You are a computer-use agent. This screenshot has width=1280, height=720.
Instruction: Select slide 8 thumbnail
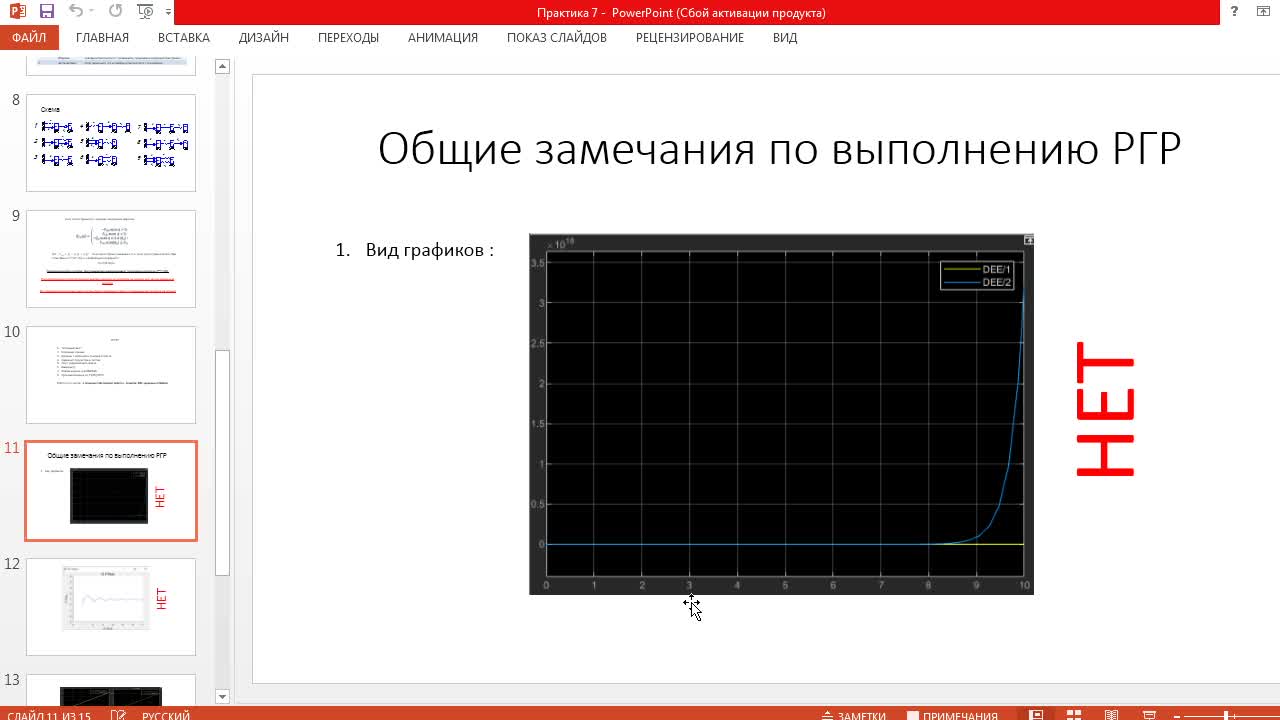111,143
